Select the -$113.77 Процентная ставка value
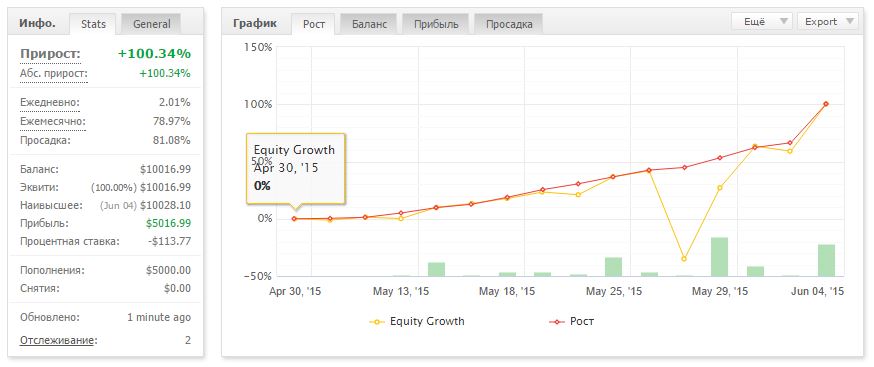 [169, 242]
